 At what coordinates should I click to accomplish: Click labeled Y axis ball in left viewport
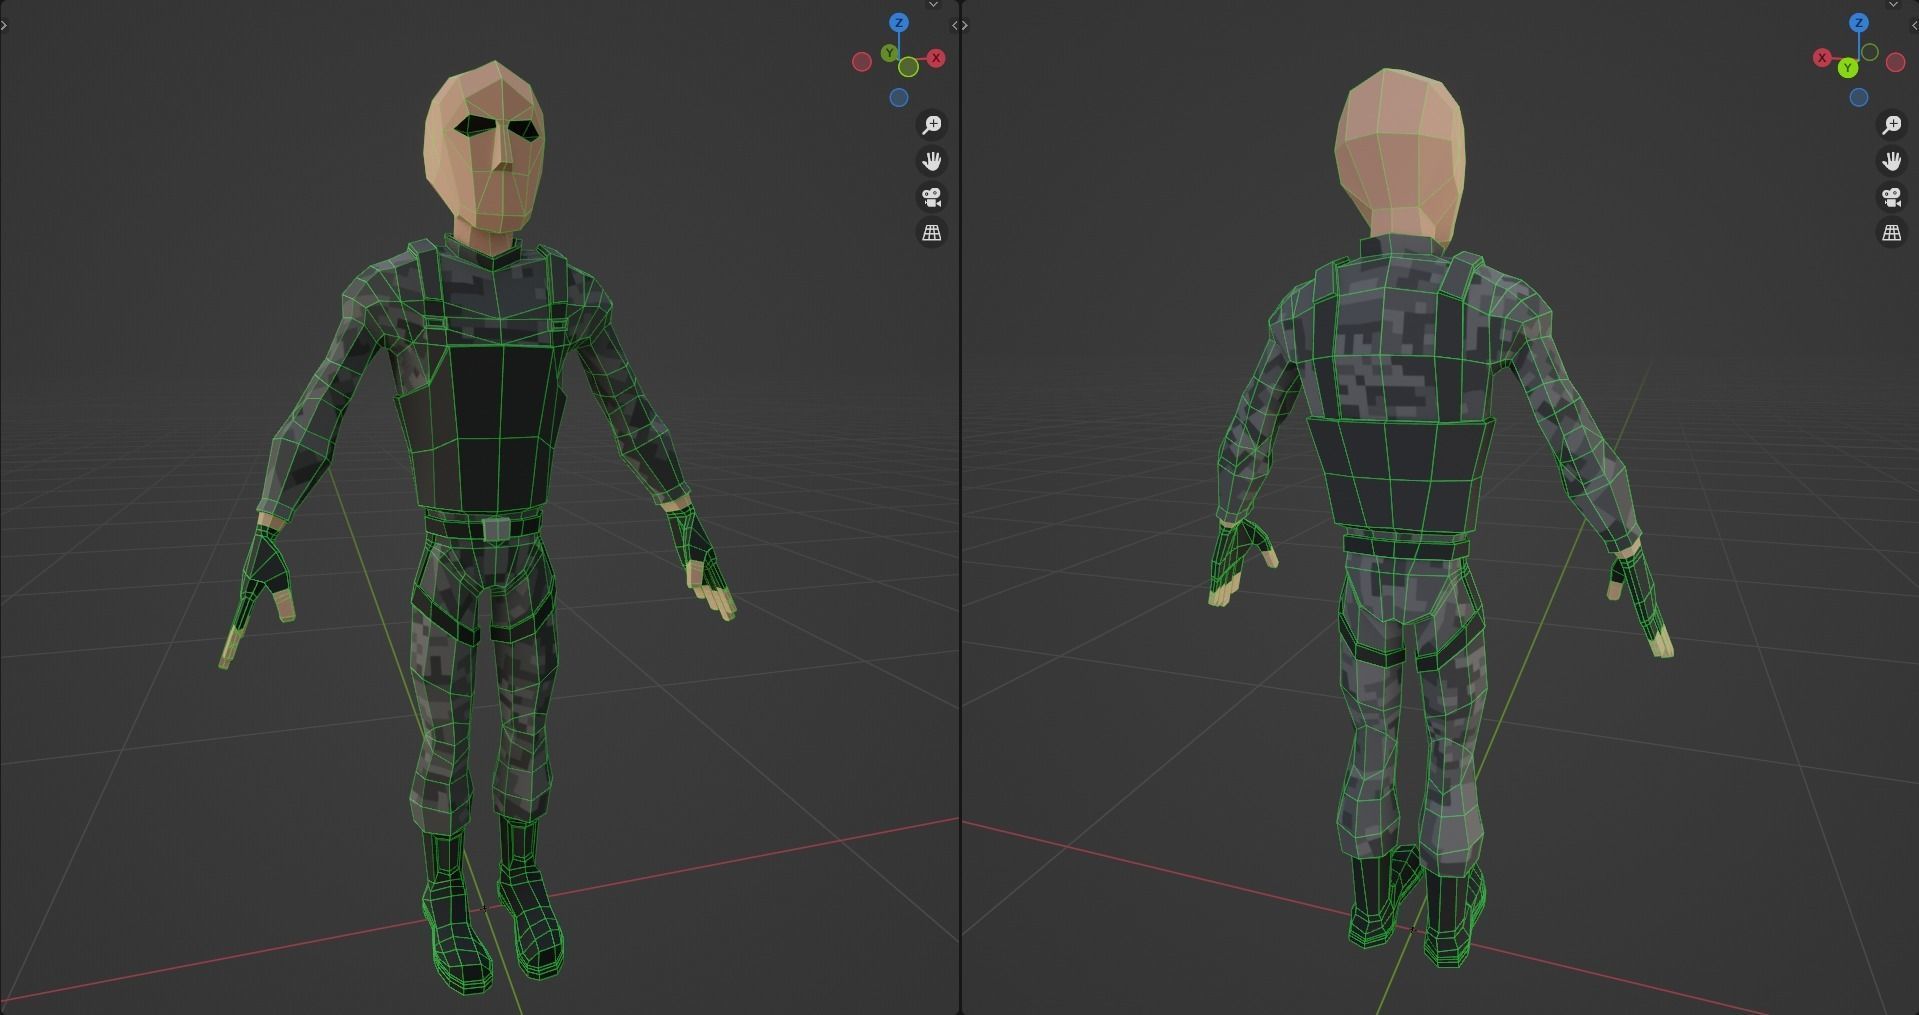pos(889,53)
